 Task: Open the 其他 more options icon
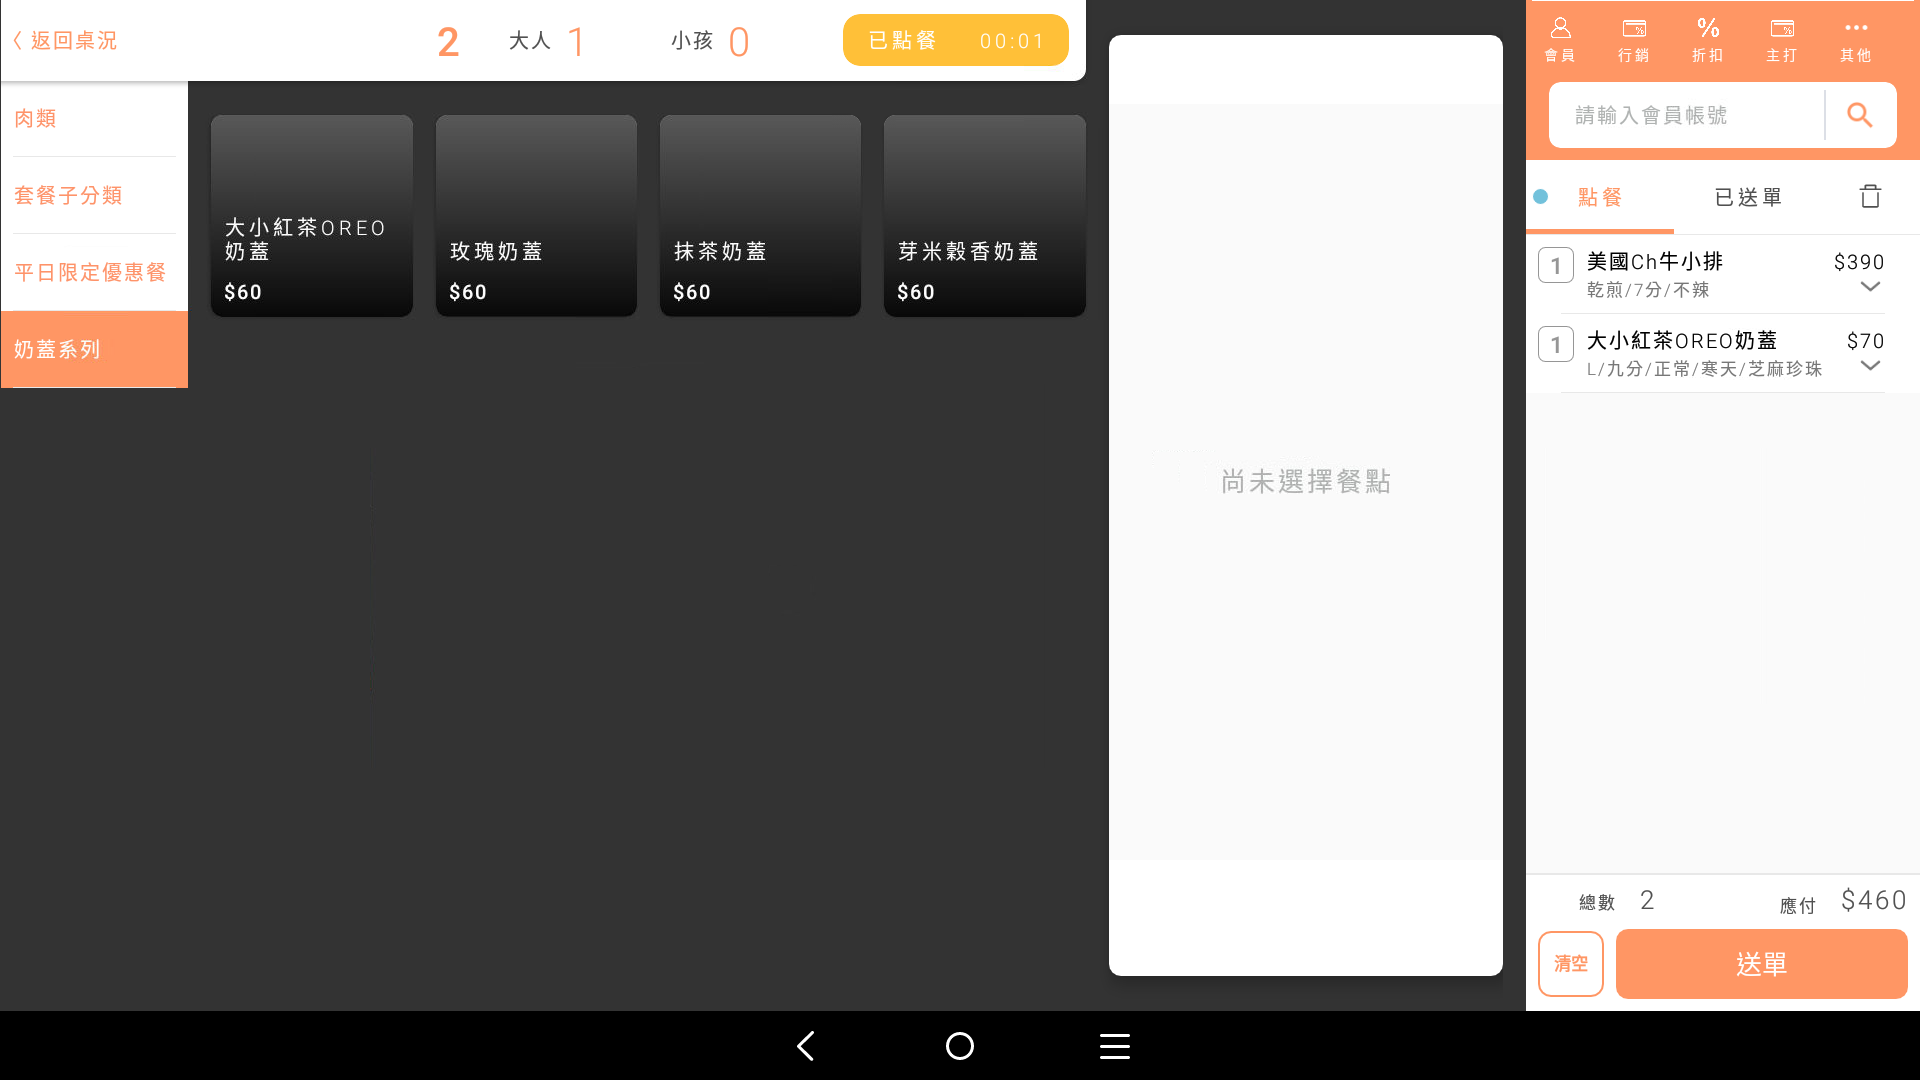[x=1856, y=39]
